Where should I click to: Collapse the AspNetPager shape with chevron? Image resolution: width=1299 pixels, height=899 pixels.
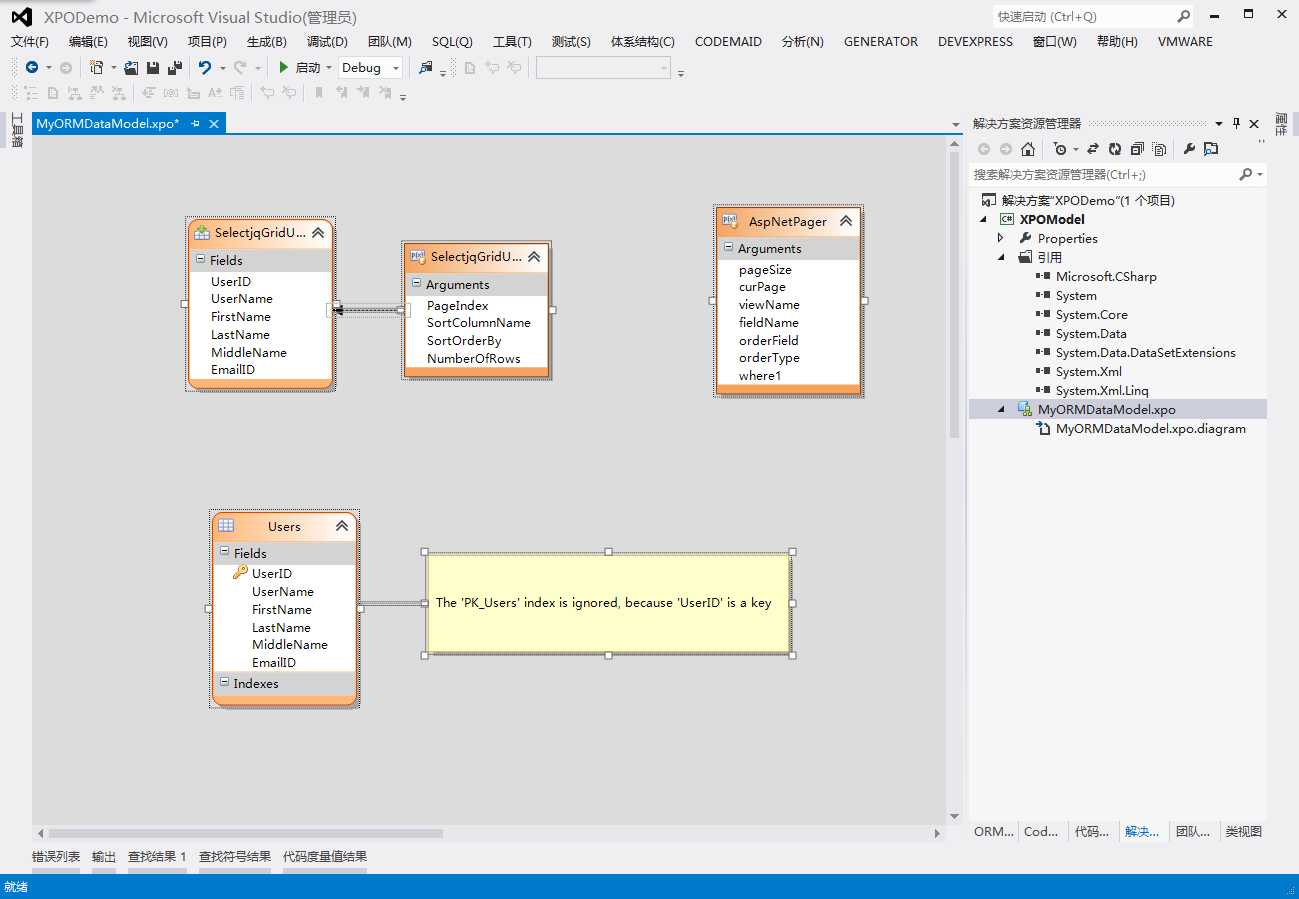(x=845, y=221)
